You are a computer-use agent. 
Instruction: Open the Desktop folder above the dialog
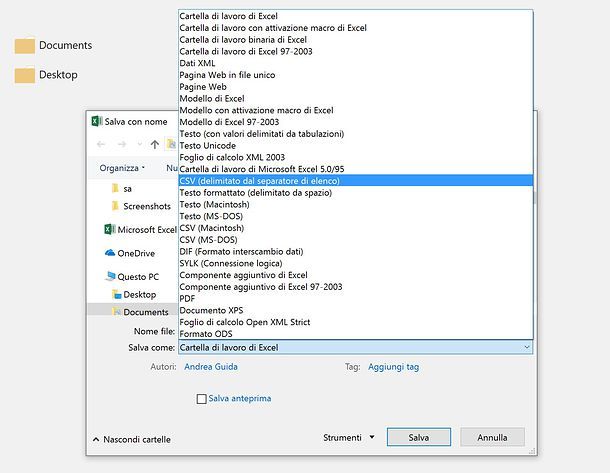tap(24, 75)
